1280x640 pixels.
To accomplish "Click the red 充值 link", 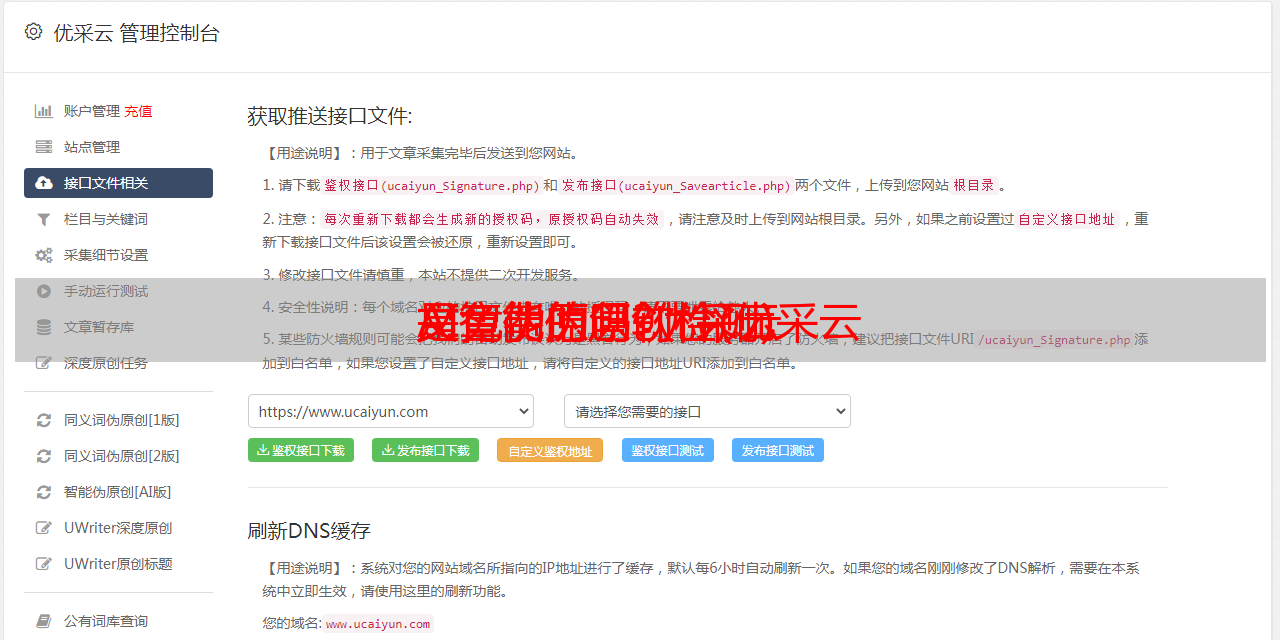I will pos(139,111).
